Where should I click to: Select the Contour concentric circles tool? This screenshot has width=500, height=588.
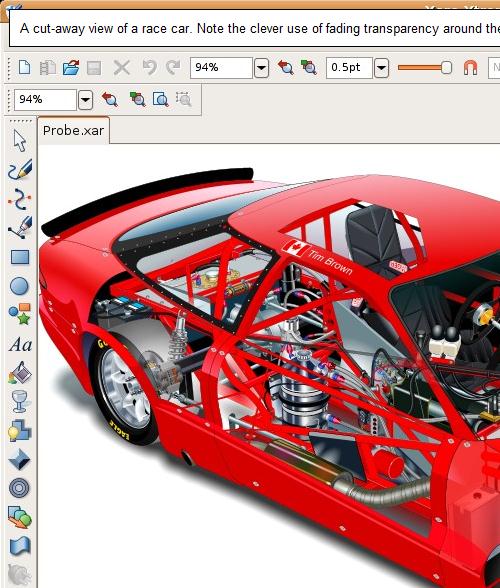click(19, 488)
